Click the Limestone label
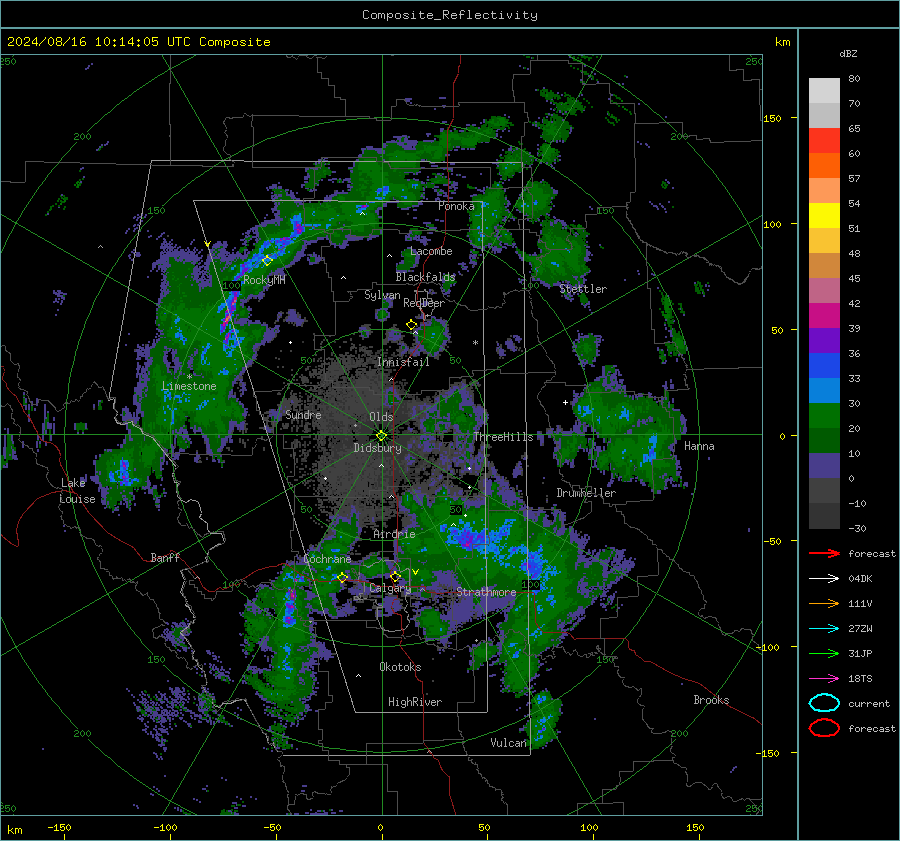Viewport: 900px width, 841px height. [x=189, y=386]
